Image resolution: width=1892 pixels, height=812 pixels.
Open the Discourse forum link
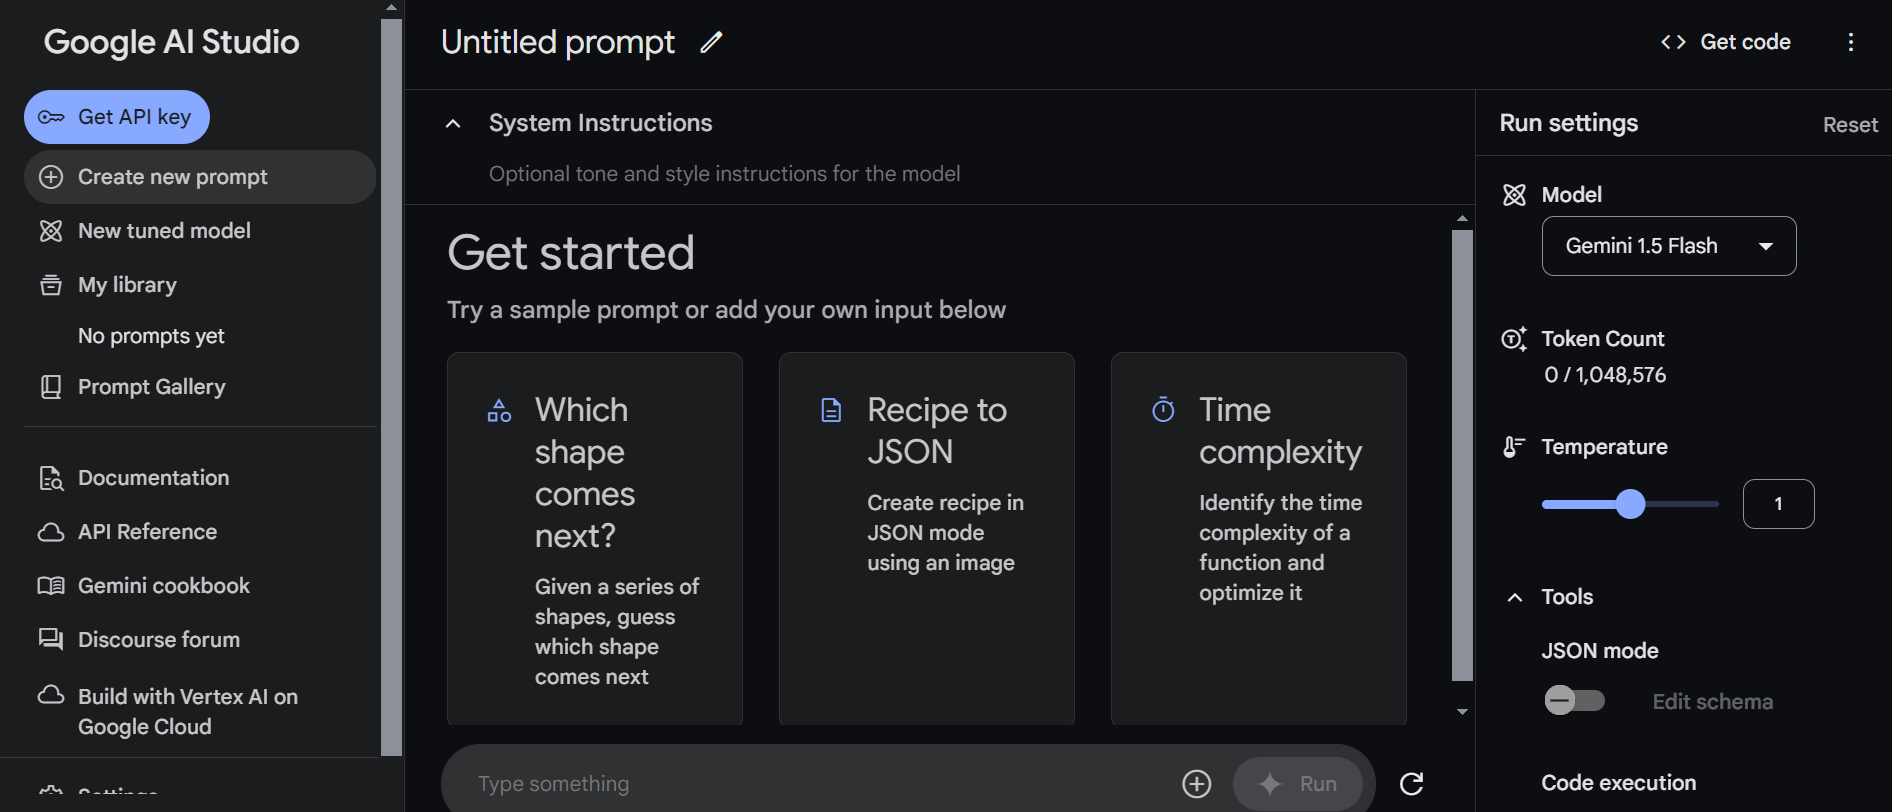158,640
